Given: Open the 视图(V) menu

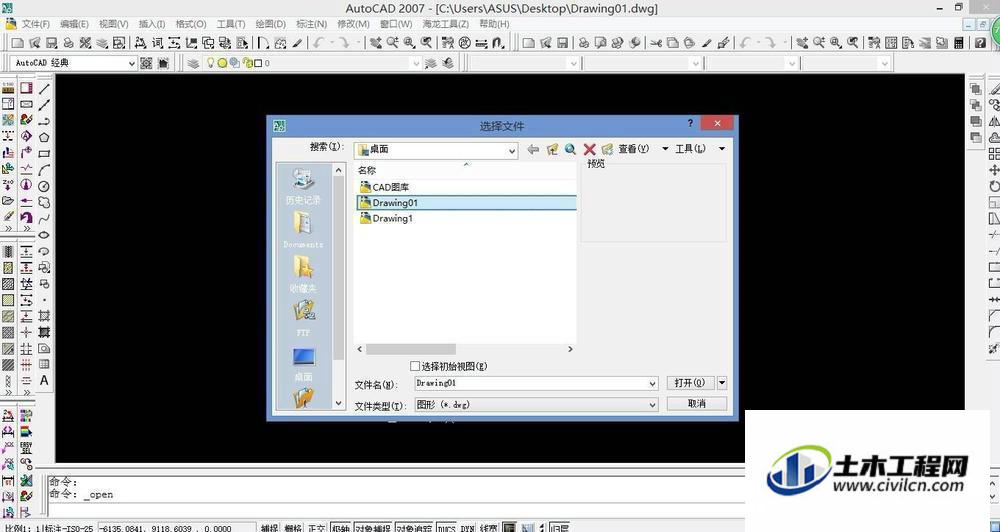Looking at the screenshot, I should [x=114, y=24].
